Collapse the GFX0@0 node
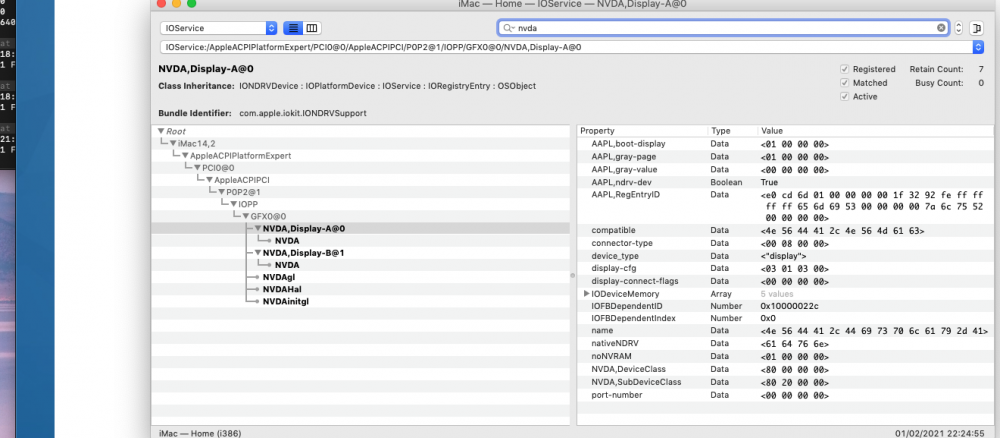 pyautogui.click(x=246, y=216)
